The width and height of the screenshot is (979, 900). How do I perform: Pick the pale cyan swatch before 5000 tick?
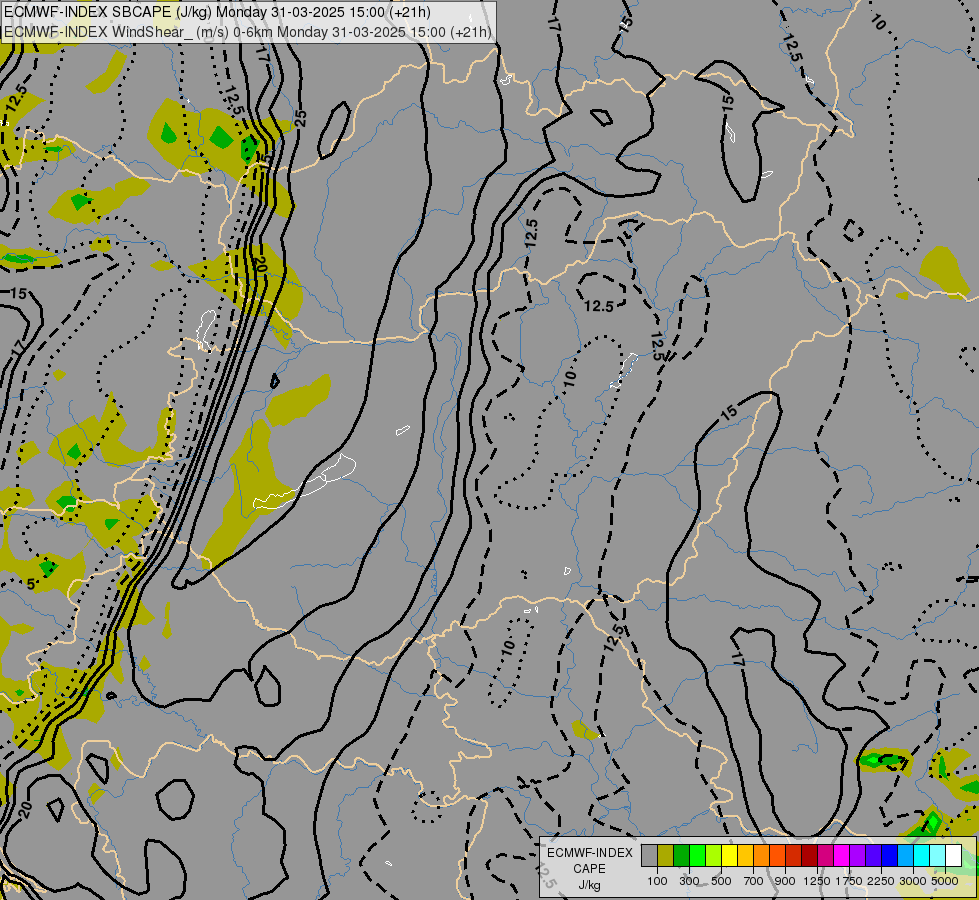point(938,856)
